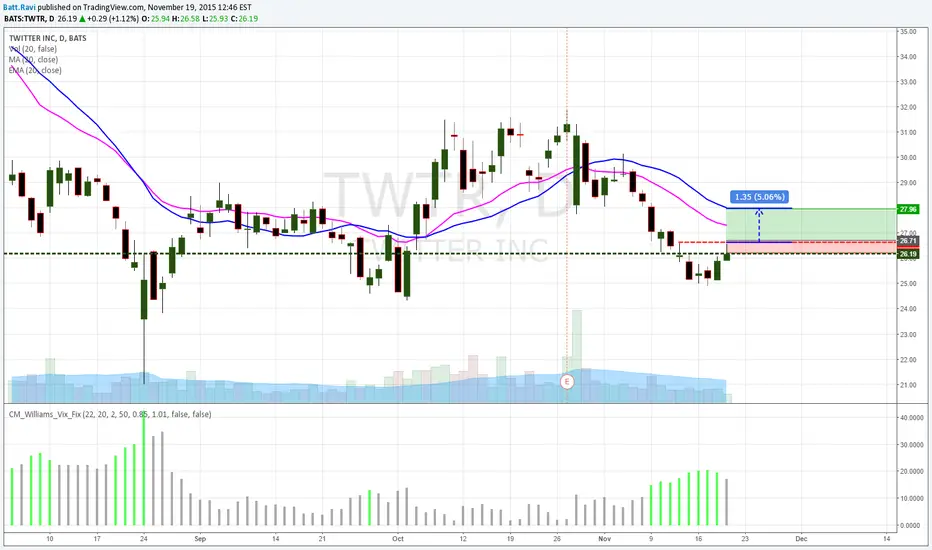
Task: Click the 23 date label on time axis
Action: (745, 539)
